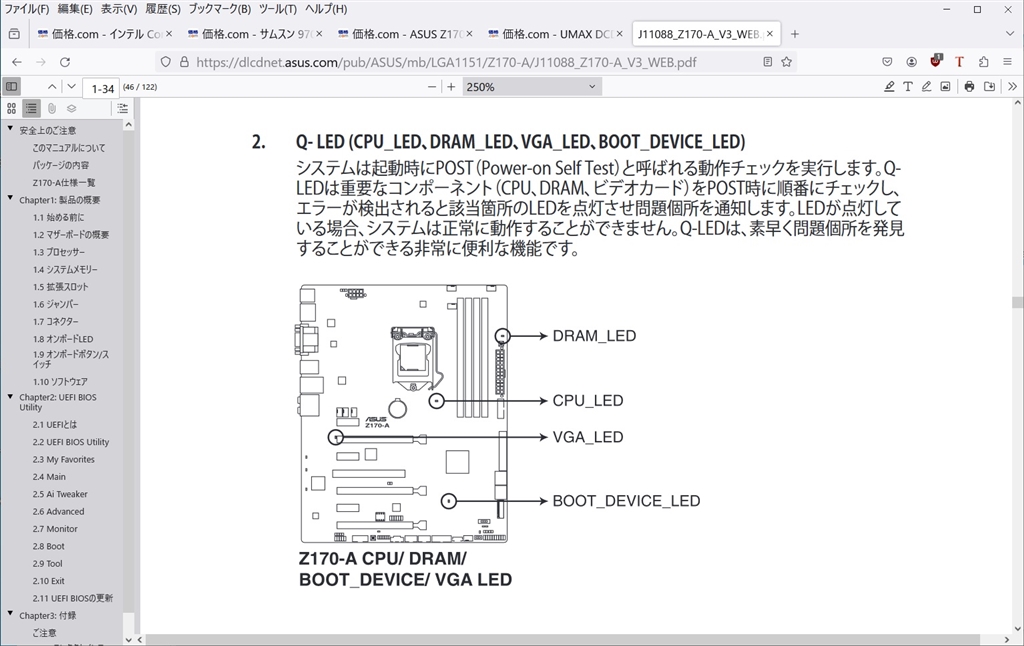This screenshot has height=646, width=1024.
Task: Go to the previous PDF page
Action: click(x=52, y=87)
